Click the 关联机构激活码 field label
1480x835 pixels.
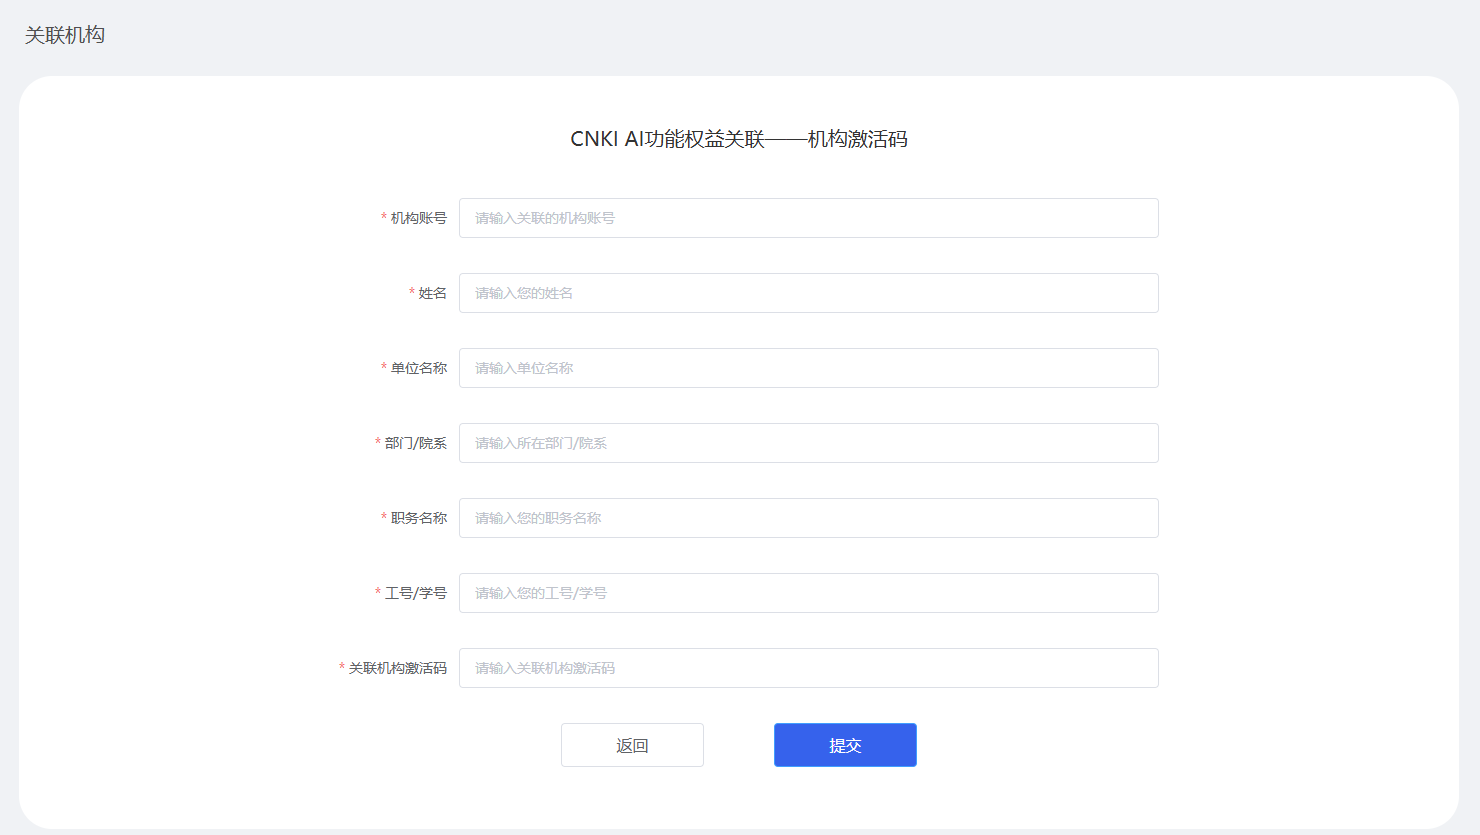click(x=398, y=668)
